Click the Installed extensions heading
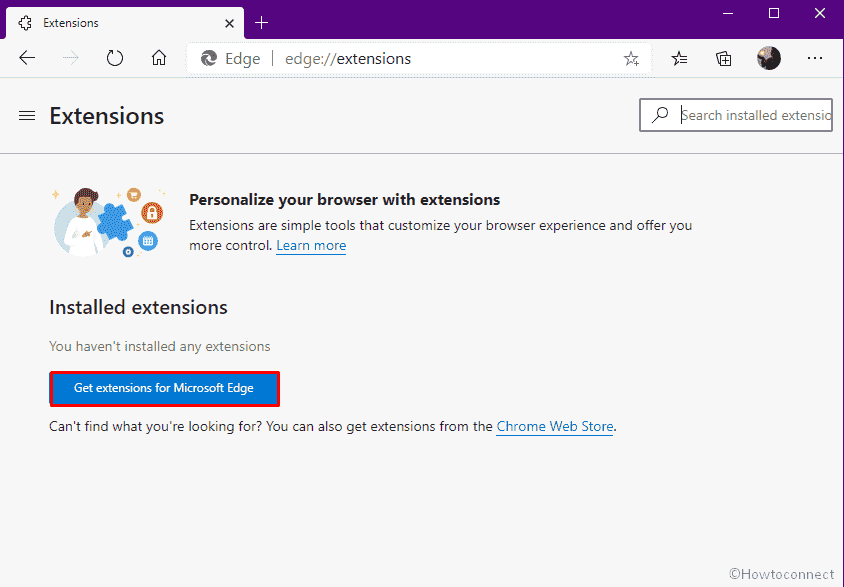 138,307
